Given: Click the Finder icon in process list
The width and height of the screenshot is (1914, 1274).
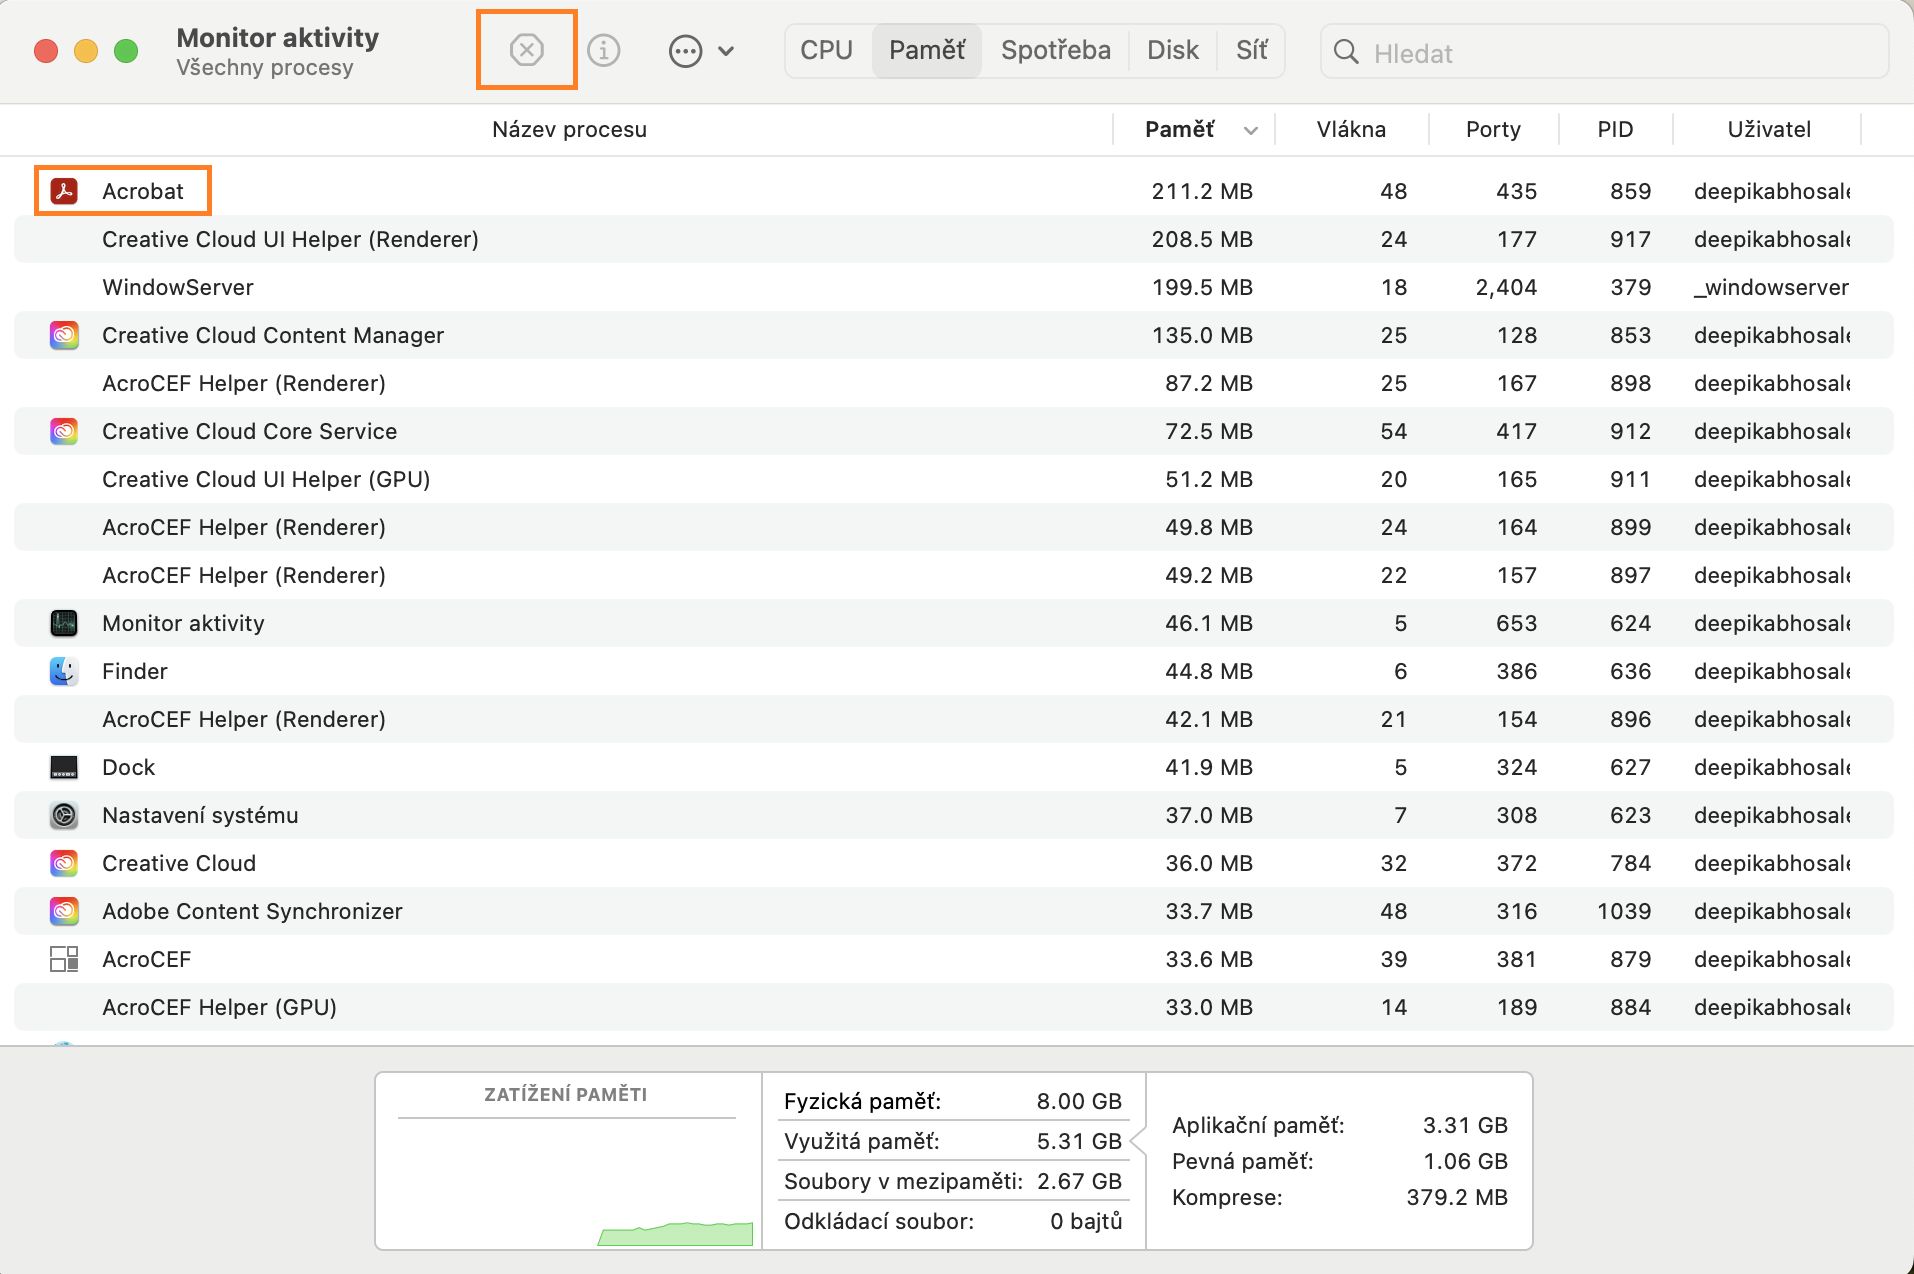Looking at the screenshot, I should point(64,671).
